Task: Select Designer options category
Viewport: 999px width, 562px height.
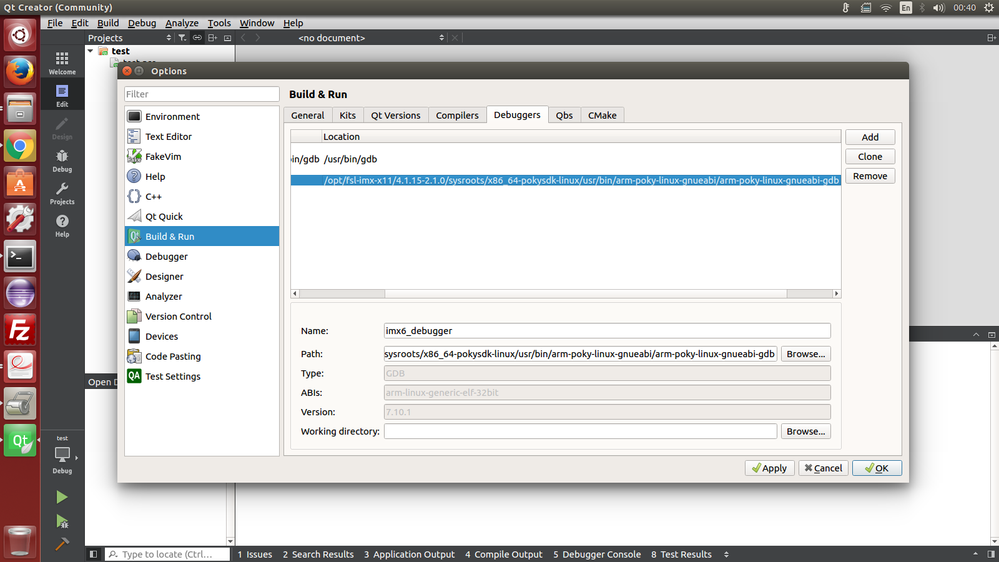Action: tap(202, 276)
